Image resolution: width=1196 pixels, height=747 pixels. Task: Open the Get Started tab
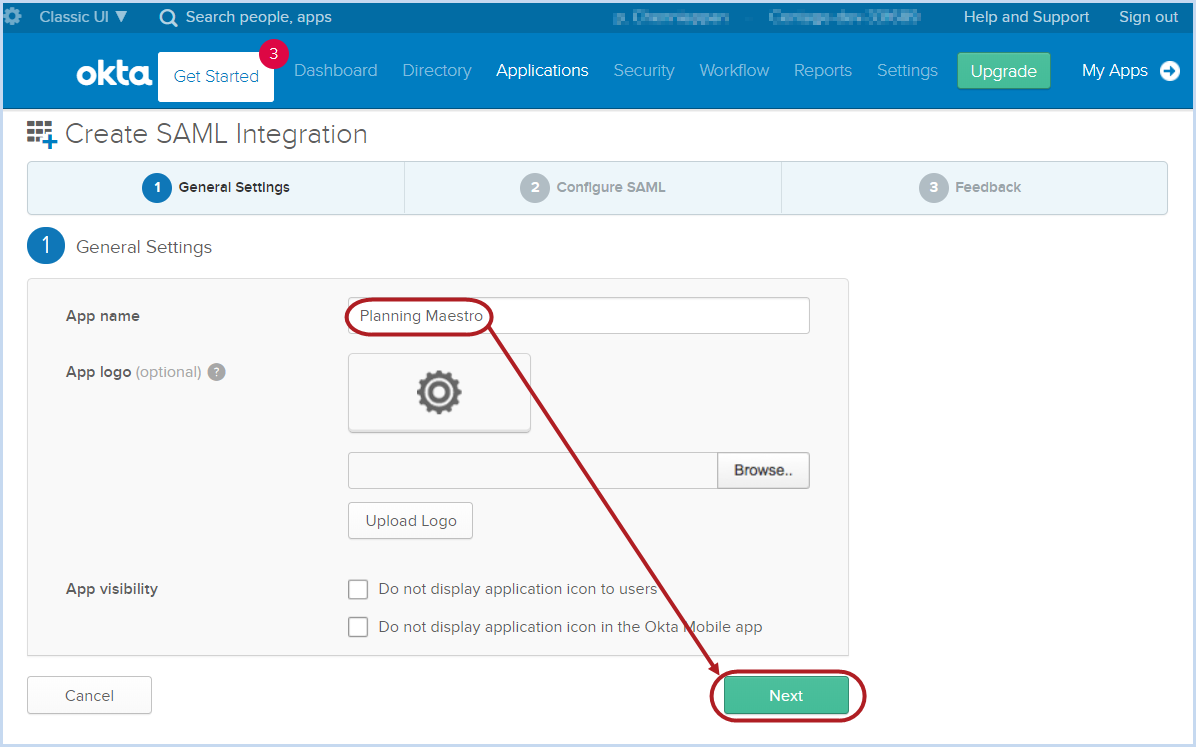[216, 76]
